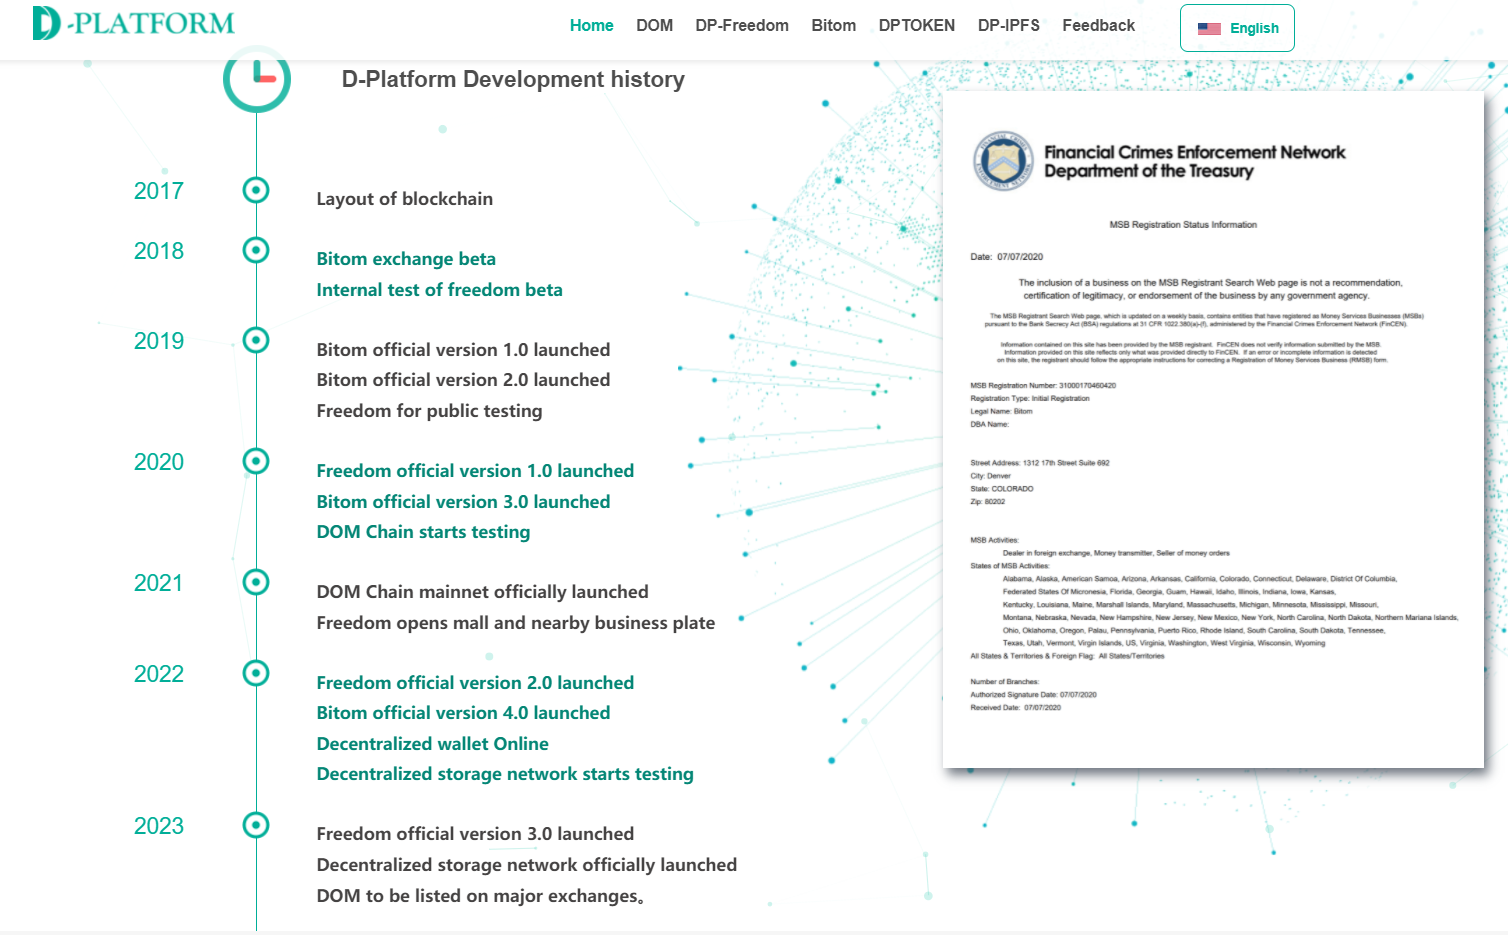Screen dimensions: 1508x935
Task: Click 'Freedom official version 1.0 launched'
Action: click(475, 471)
